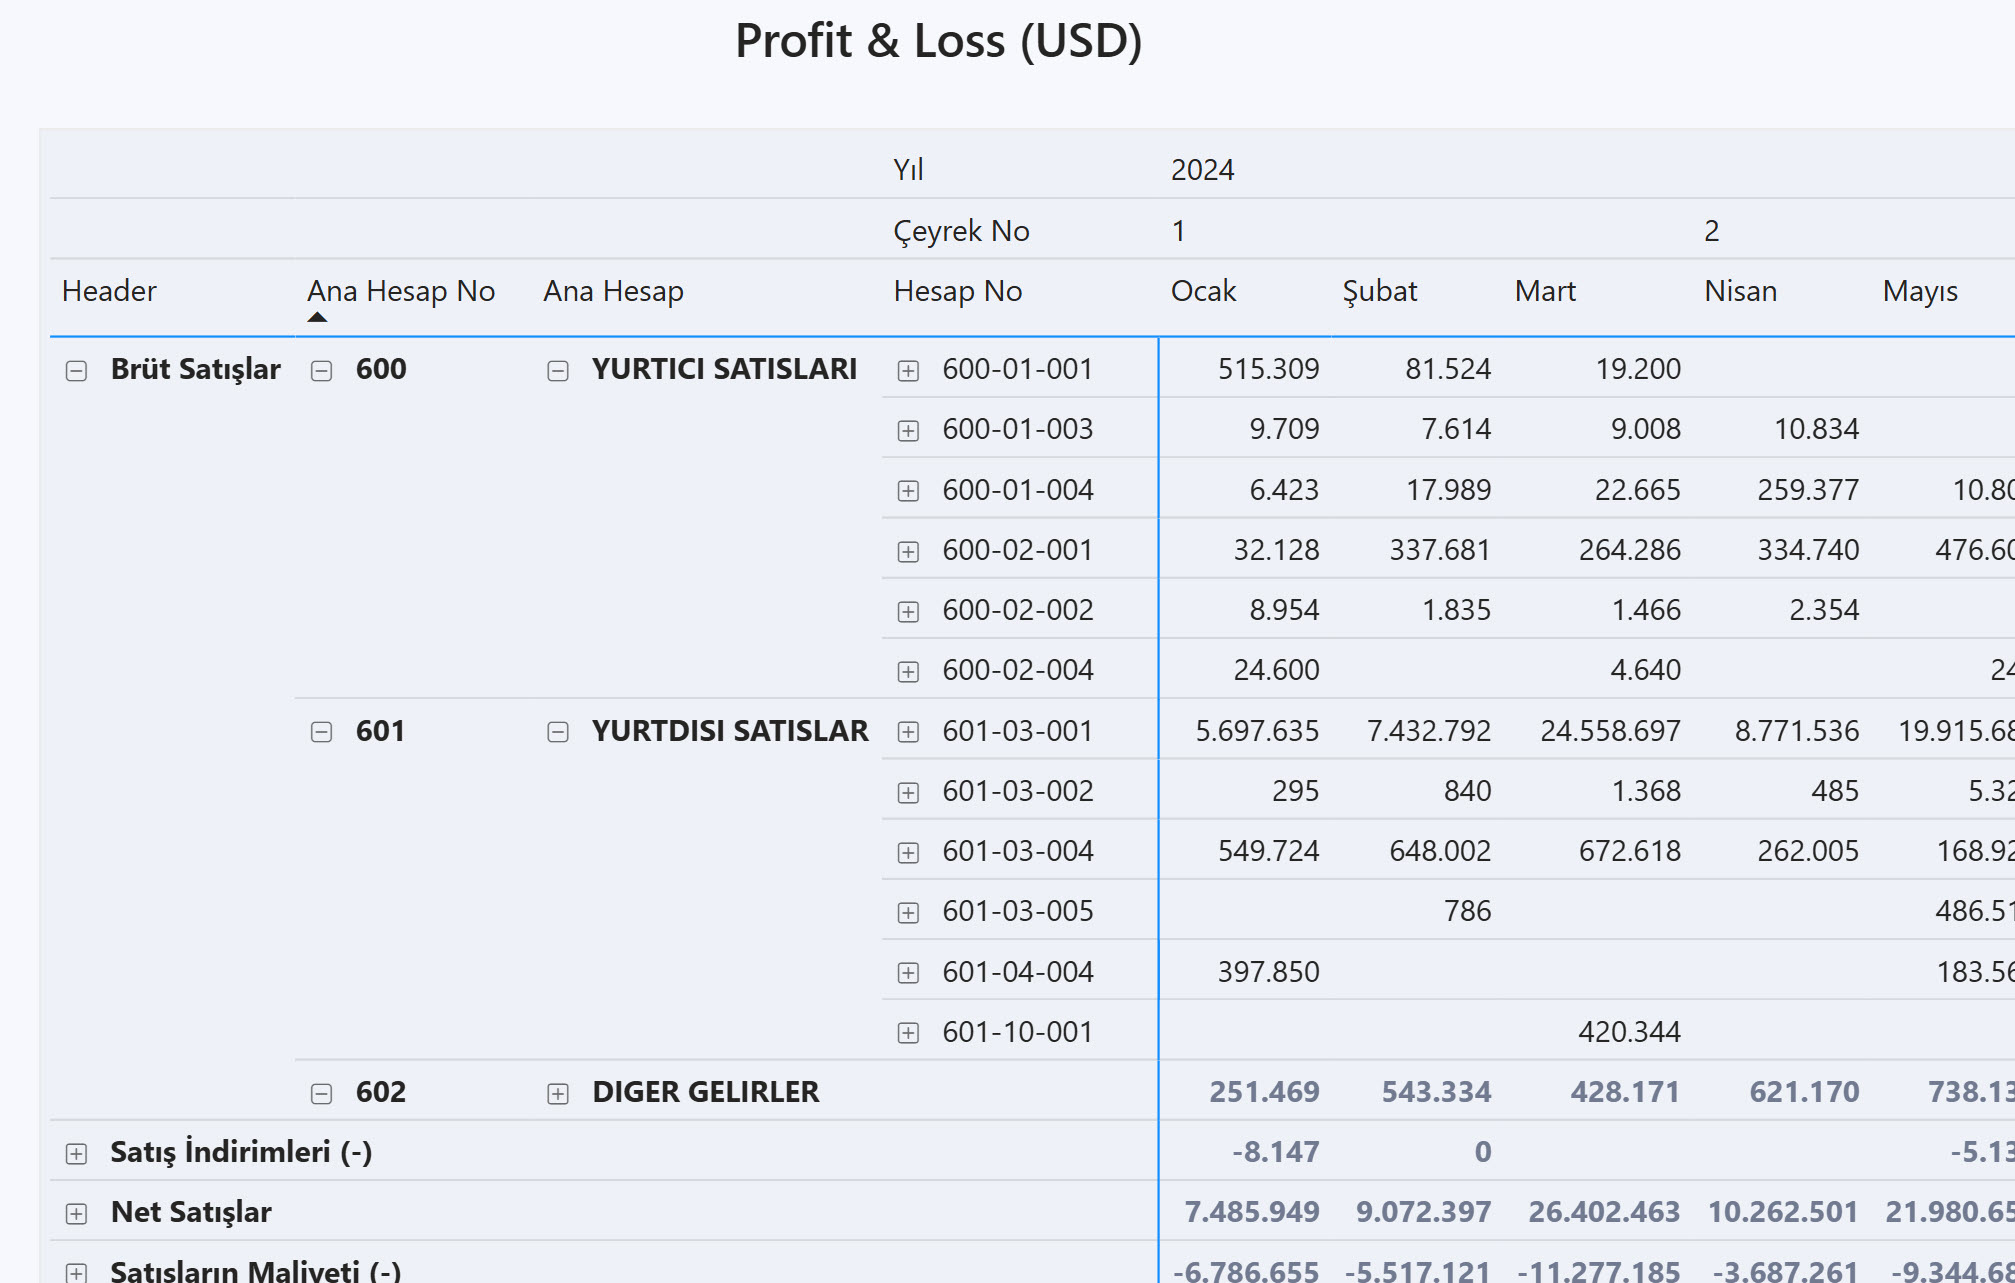
Task: Select Nisan value 8.771.536
Action: [x=1797, y=731]
